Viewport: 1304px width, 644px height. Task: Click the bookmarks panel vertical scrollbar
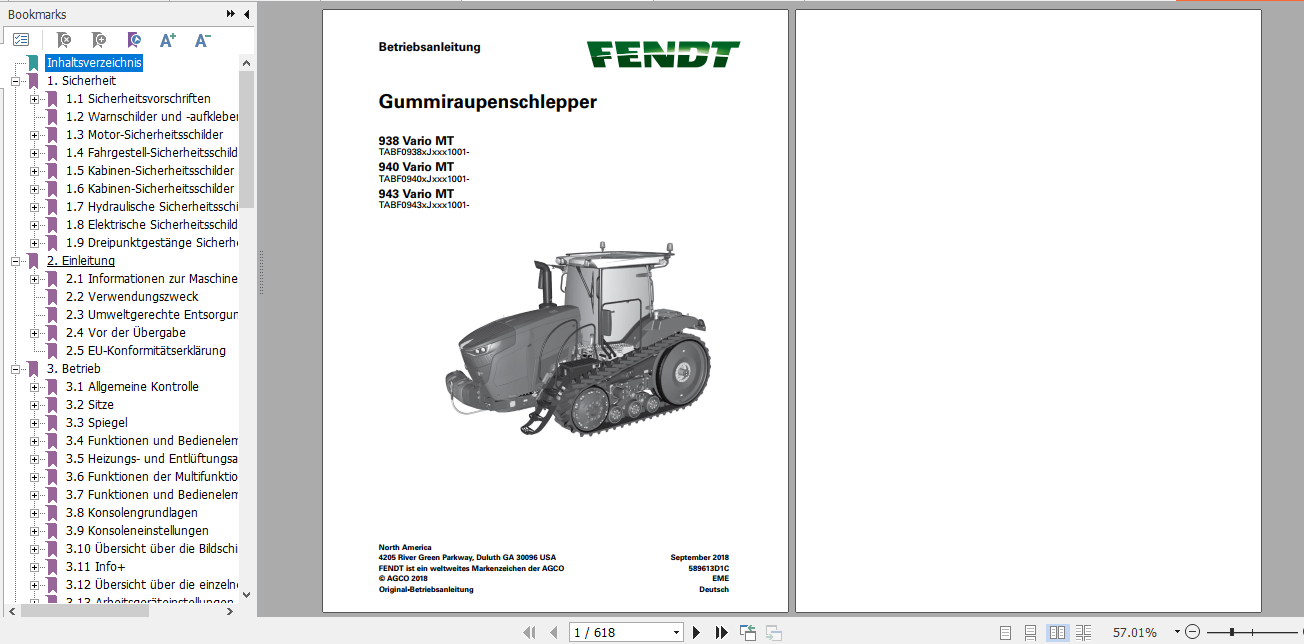tap(246, 139)
